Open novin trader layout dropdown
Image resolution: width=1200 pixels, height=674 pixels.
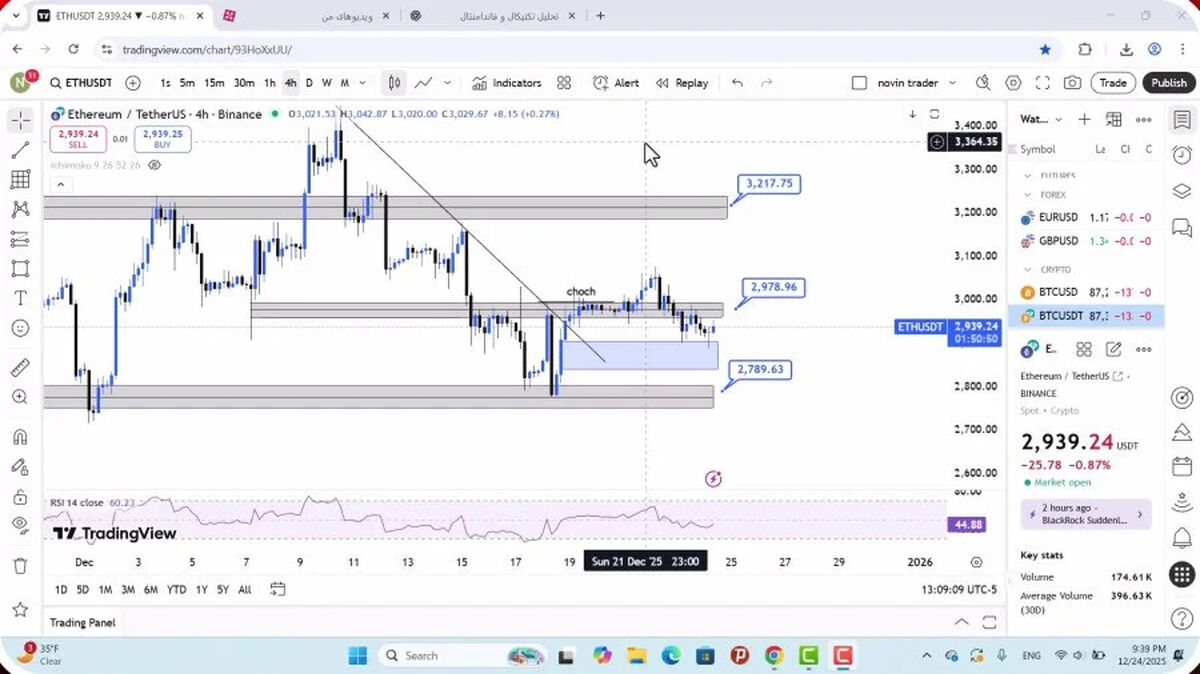(x=952, y=83)
